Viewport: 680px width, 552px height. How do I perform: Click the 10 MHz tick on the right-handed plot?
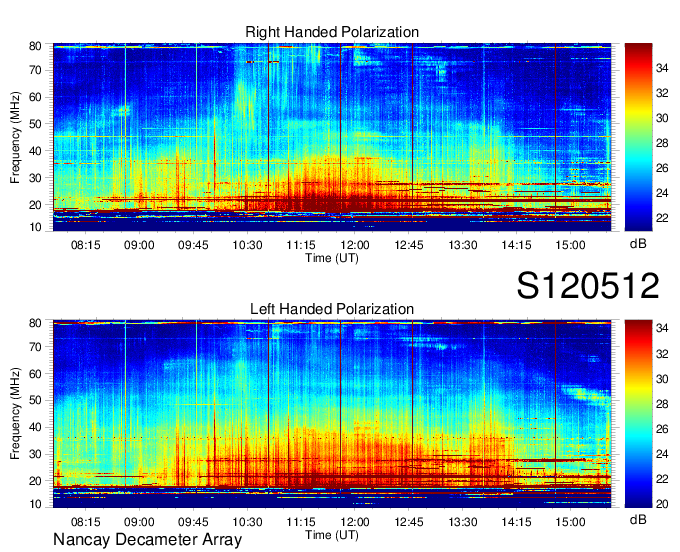pos(35,227)
